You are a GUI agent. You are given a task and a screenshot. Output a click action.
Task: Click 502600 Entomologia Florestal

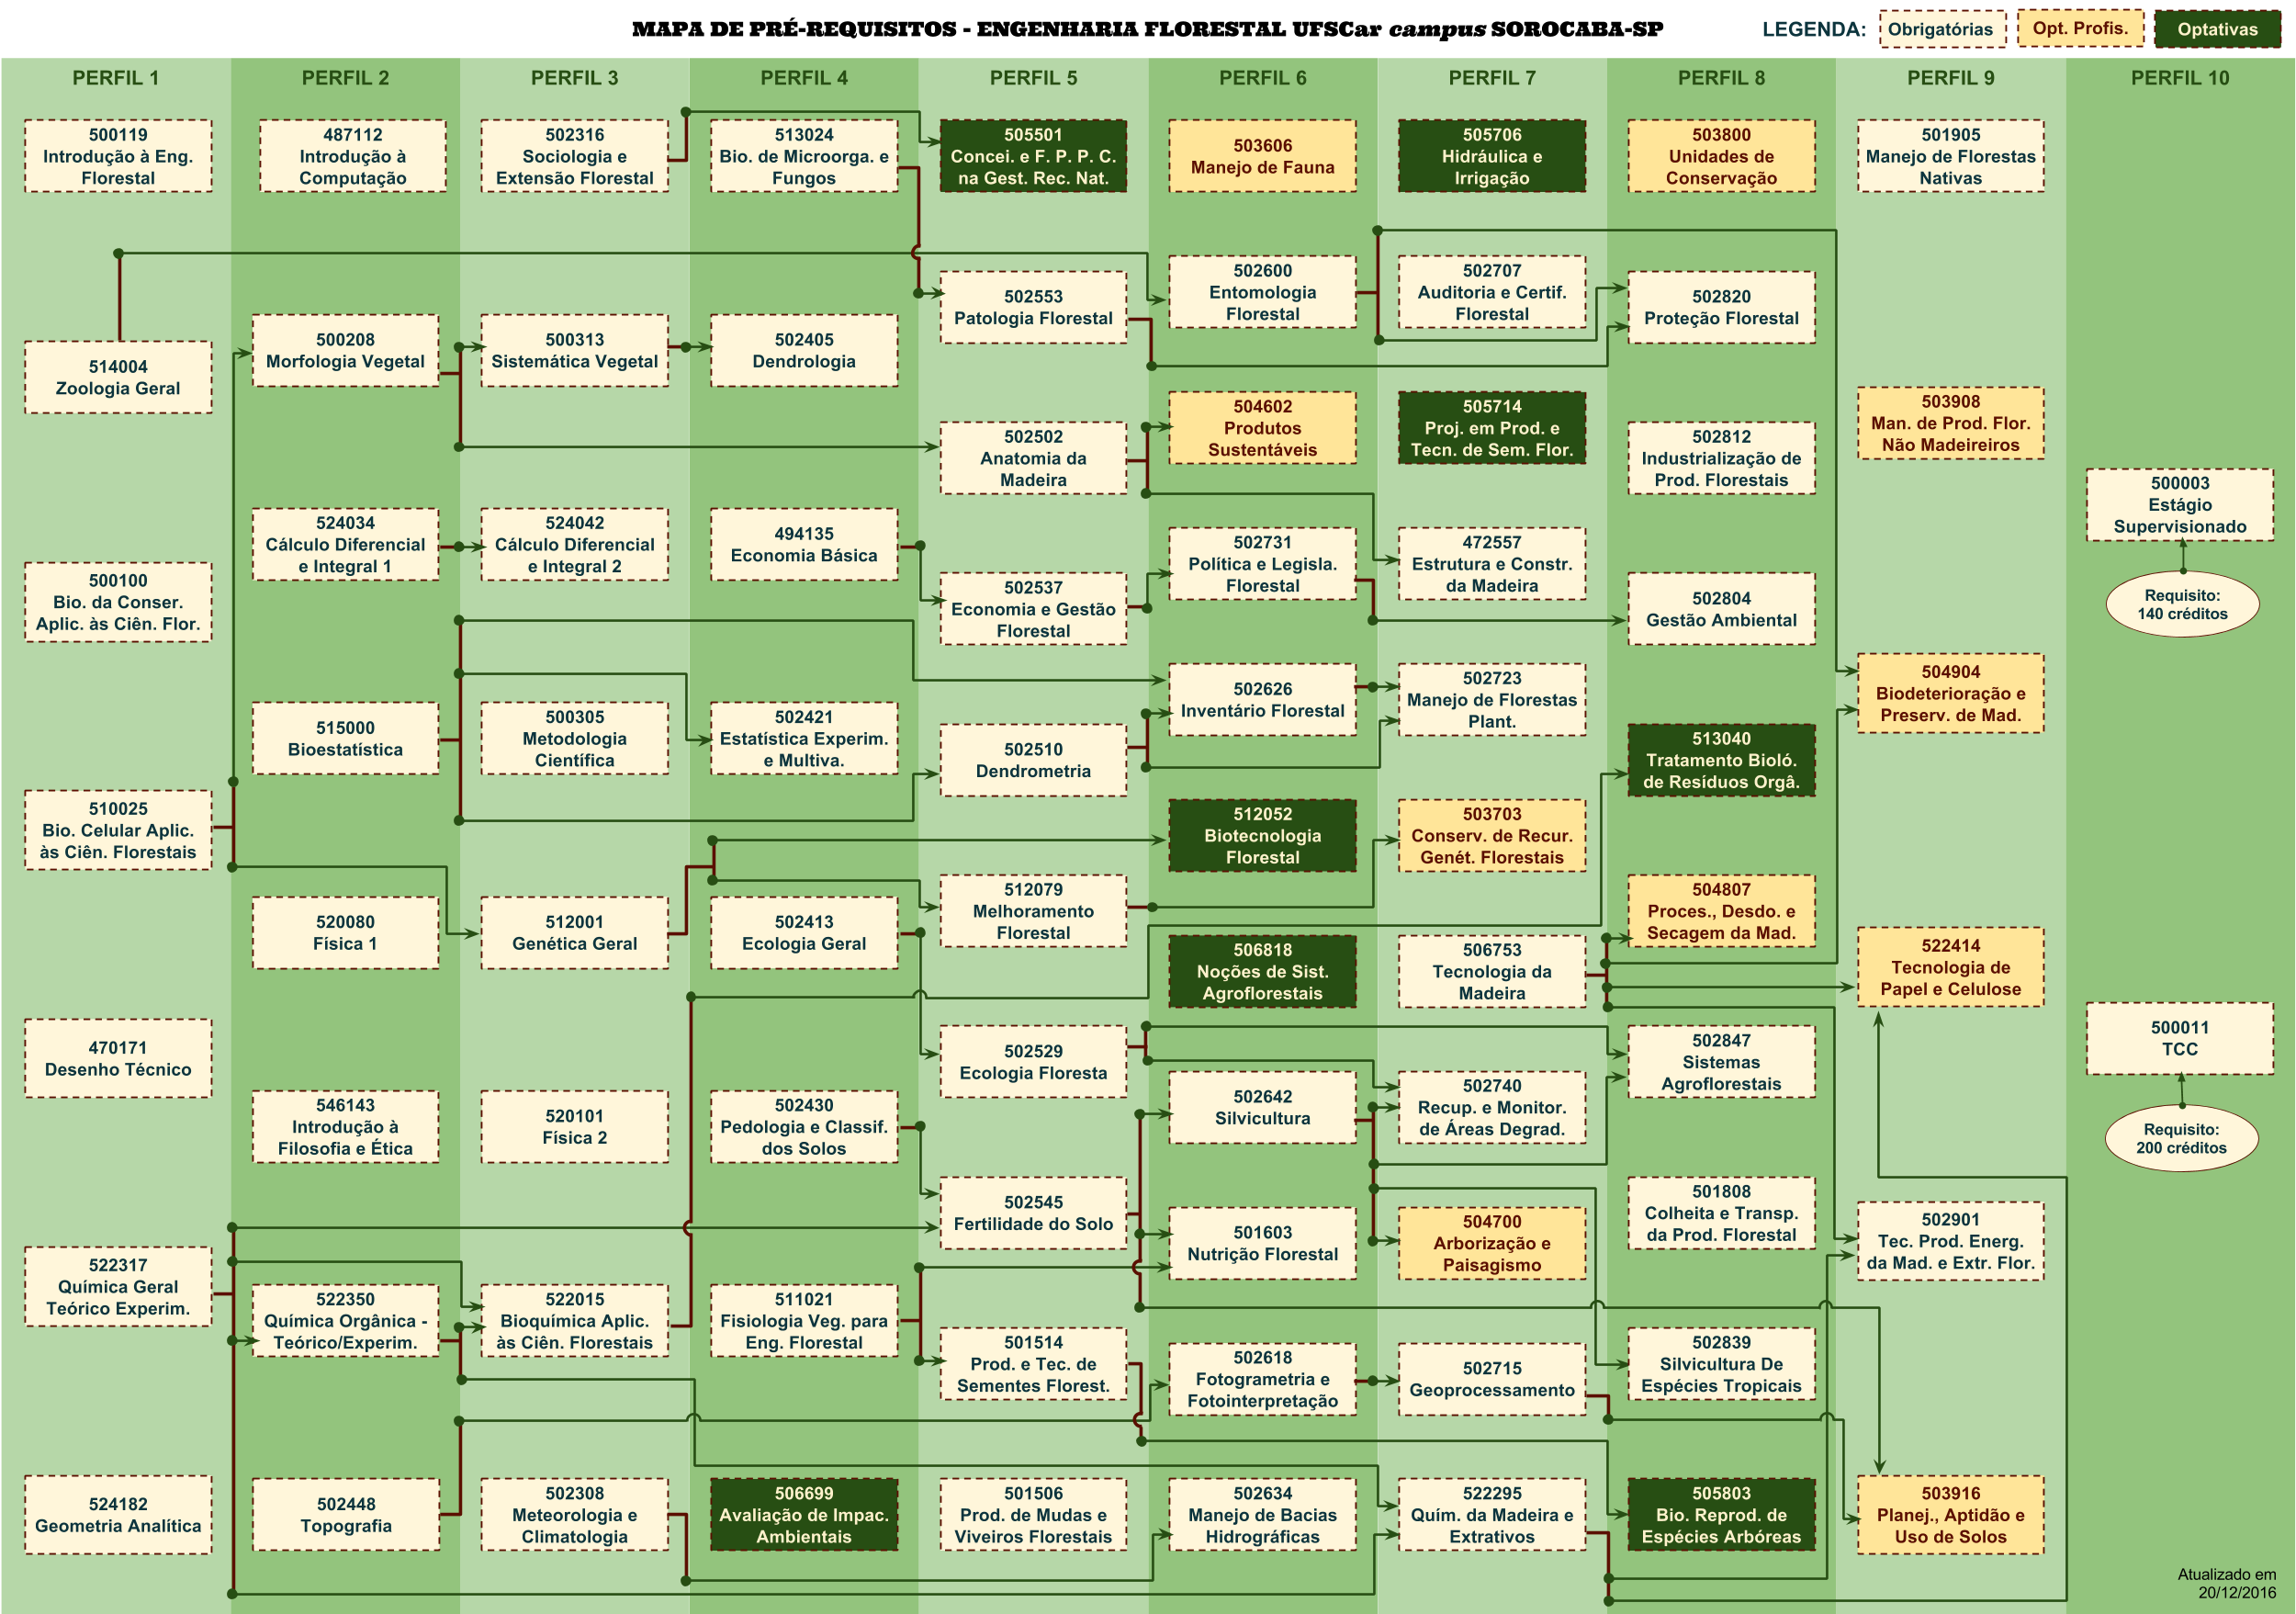click(1263, 292)
